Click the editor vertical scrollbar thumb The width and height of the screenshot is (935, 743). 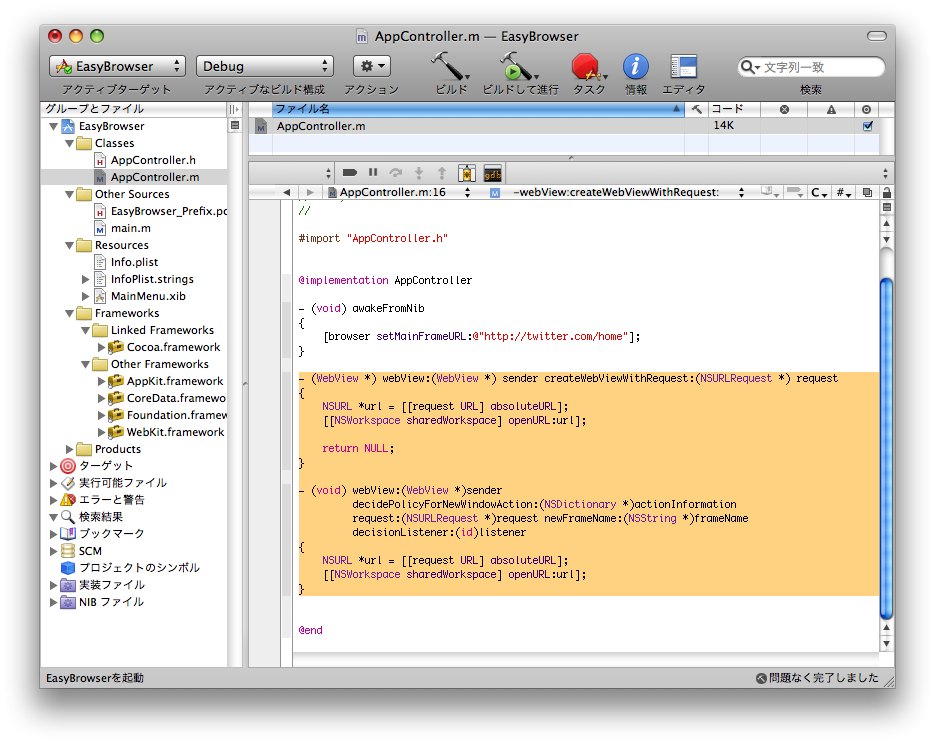[x=887, y=448]
